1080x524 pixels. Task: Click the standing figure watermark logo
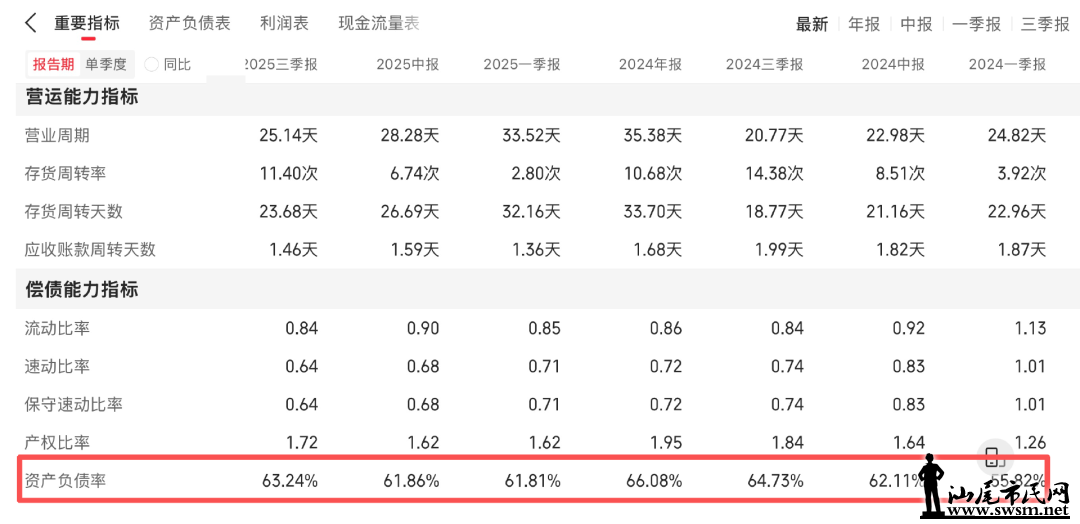[x=932, y=487]
